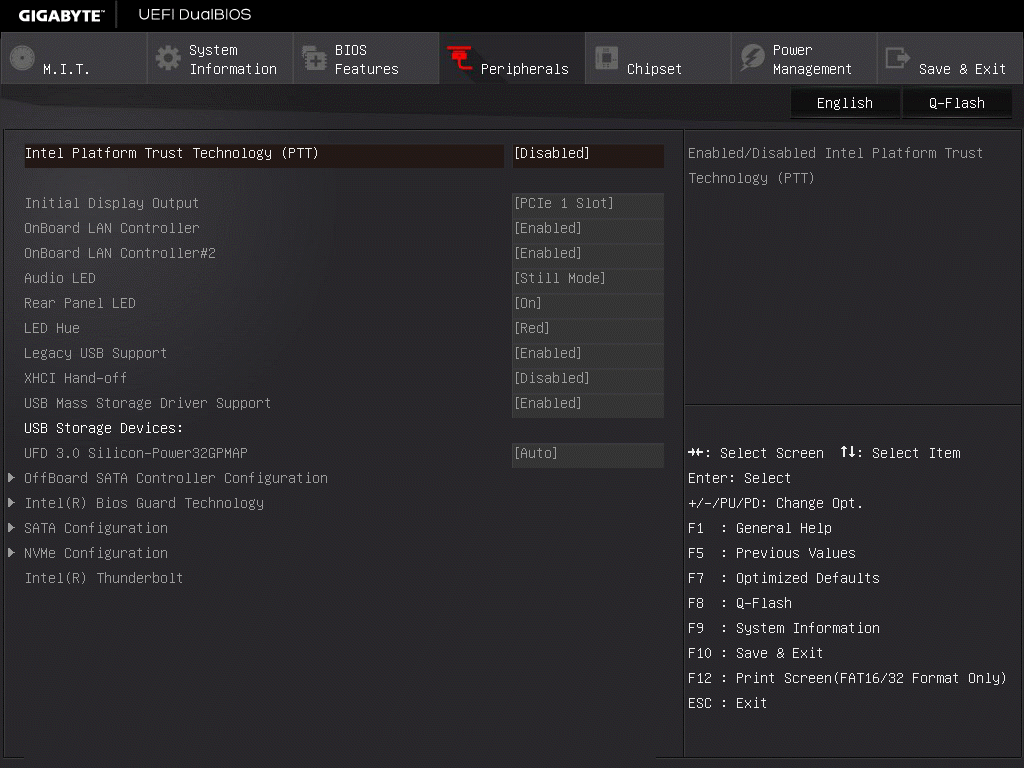Open the Save & Exit tab
This screenshot has height=768, width=1024.
point(950,59)
